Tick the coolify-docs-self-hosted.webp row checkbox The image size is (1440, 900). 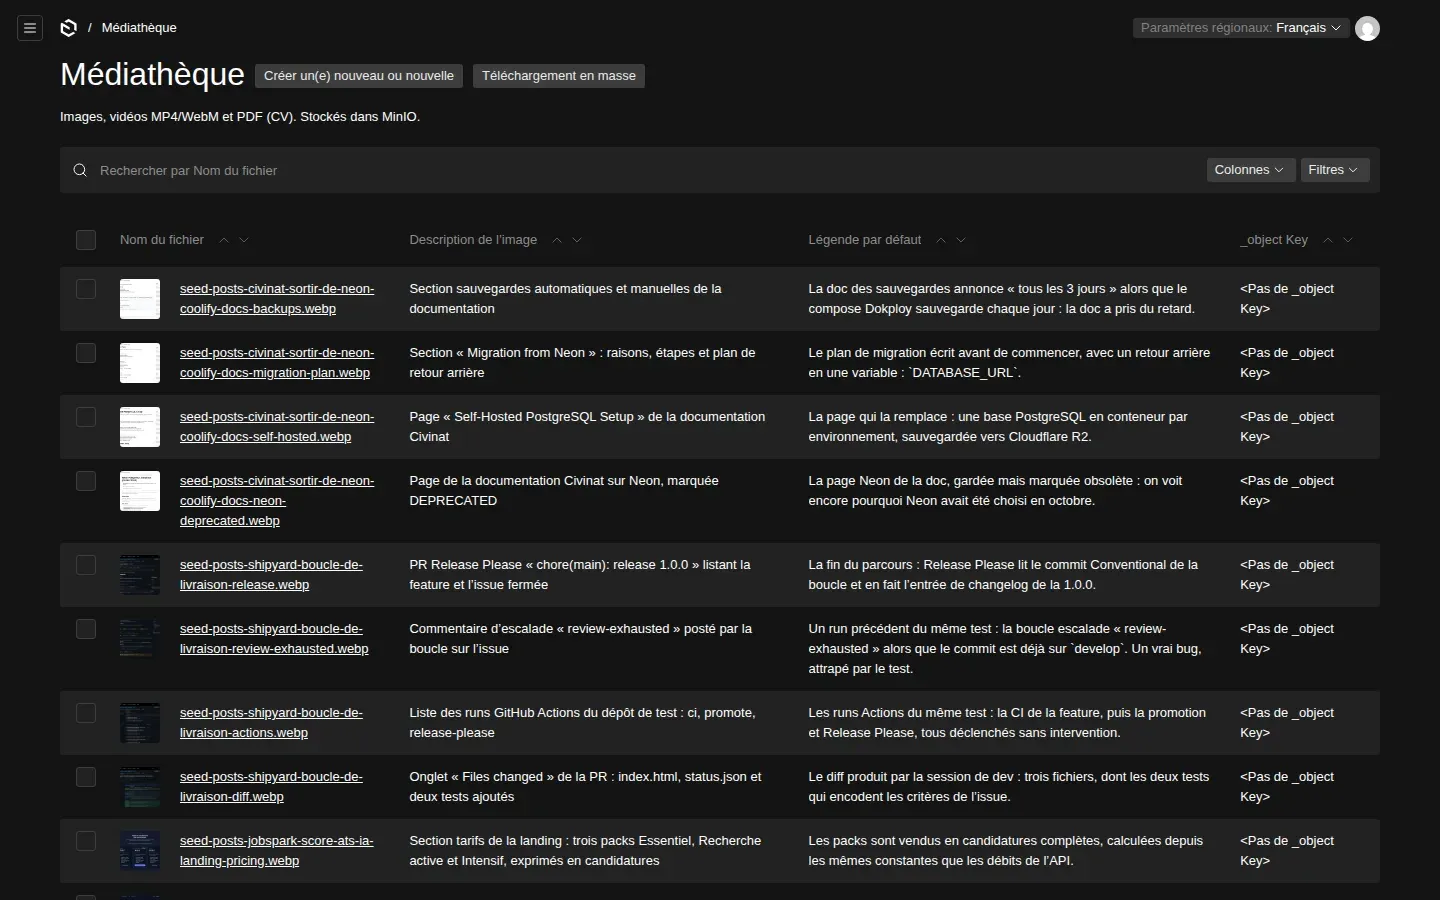click(86, 417)
